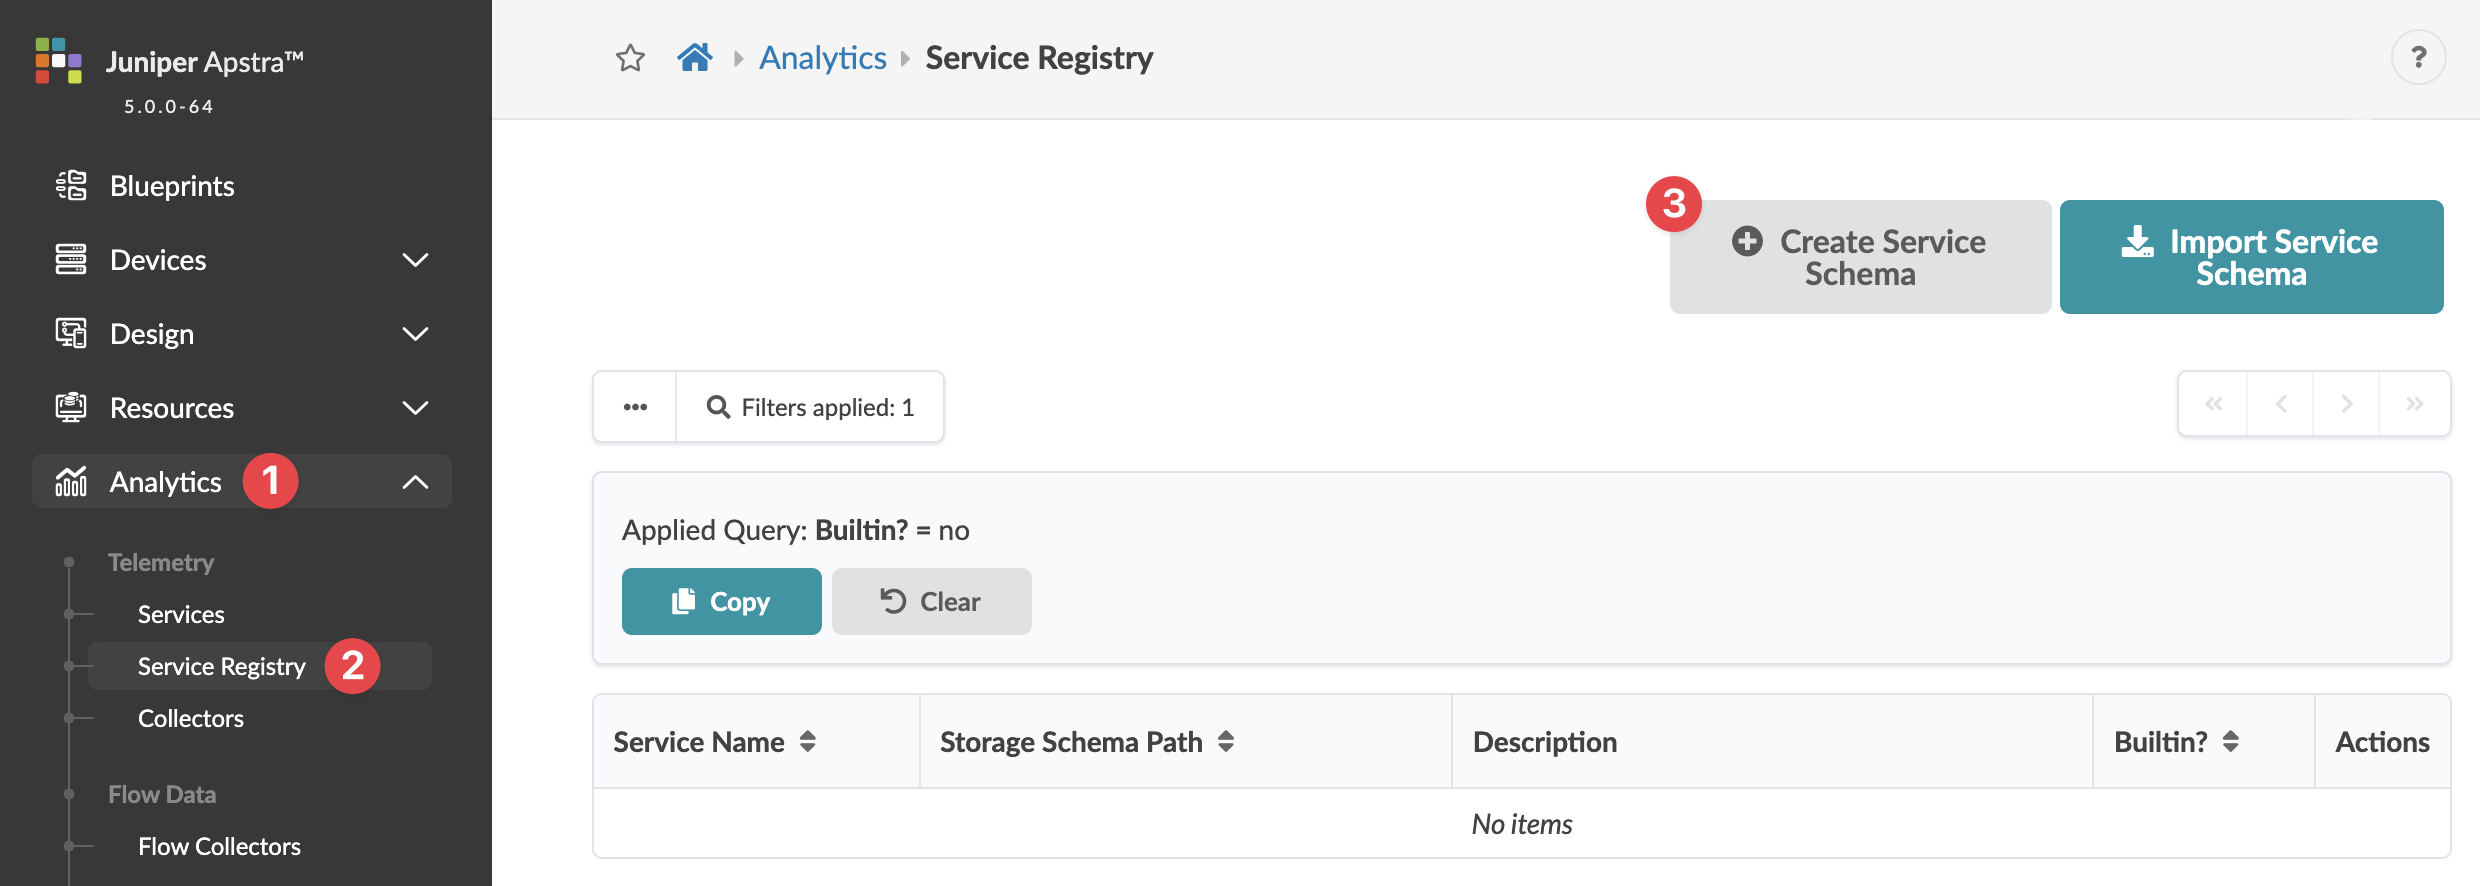Sort by Service Name column arrows
The height and width of the screenshot is (886, 2480).
(x=808, y=742)
